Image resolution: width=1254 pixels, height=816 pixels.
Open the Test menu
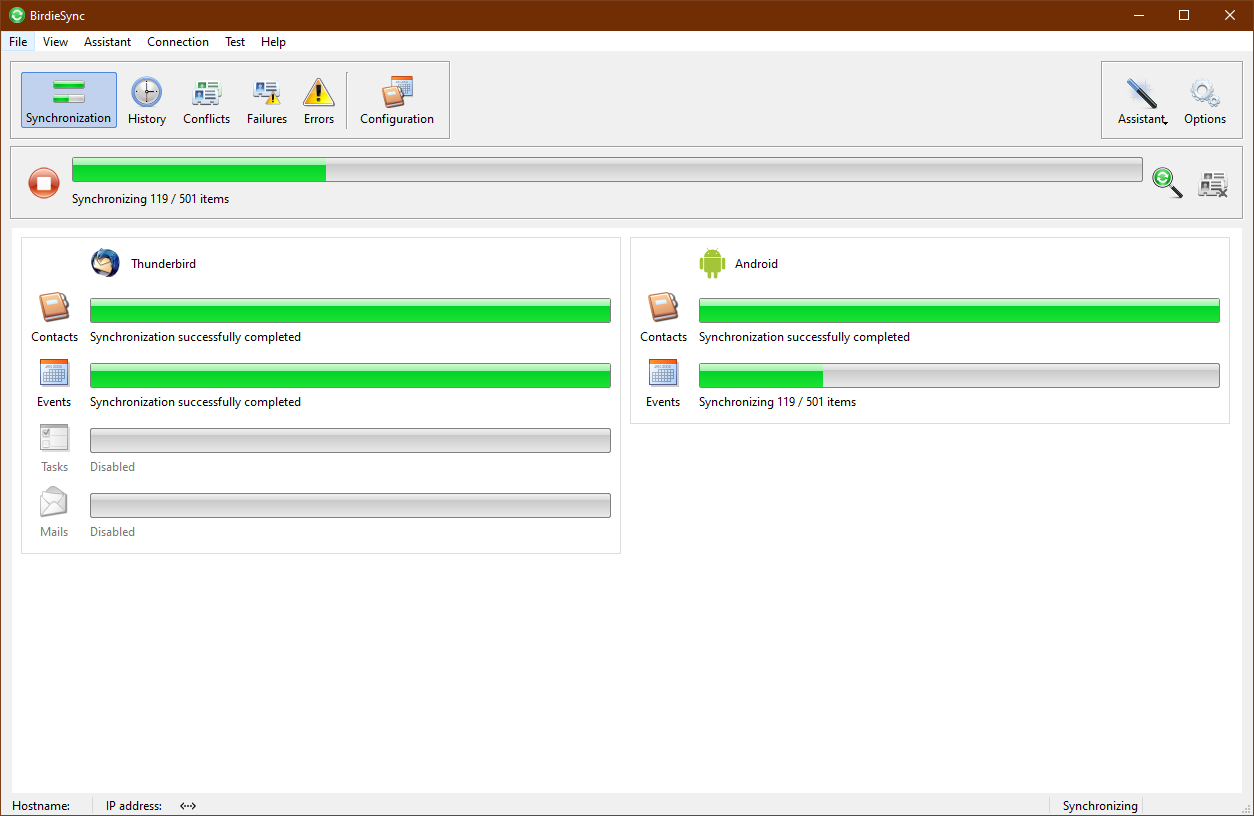(x=235, y=42)
